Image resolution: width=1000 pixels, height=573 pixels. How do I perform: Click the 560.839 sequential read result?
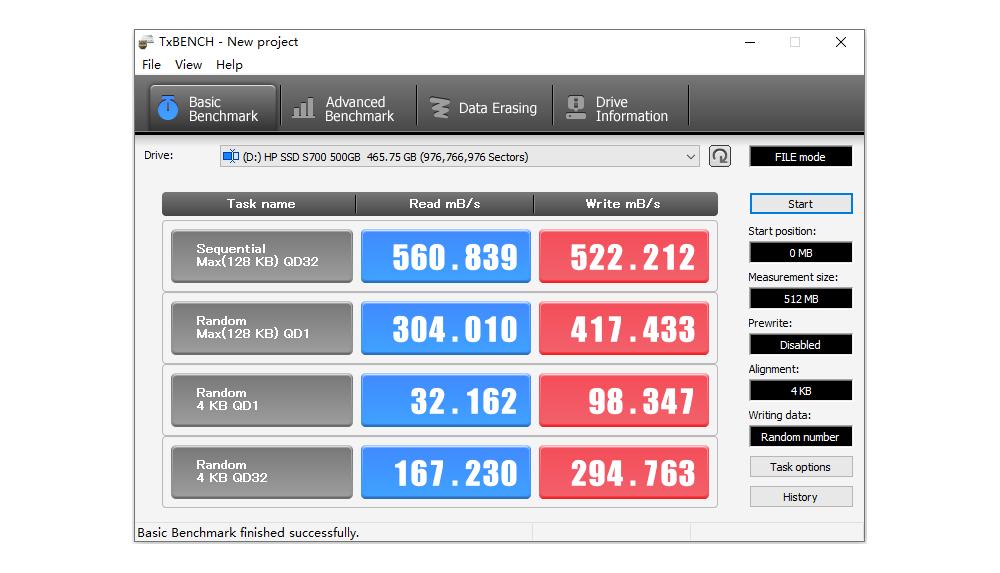(446, 256)
